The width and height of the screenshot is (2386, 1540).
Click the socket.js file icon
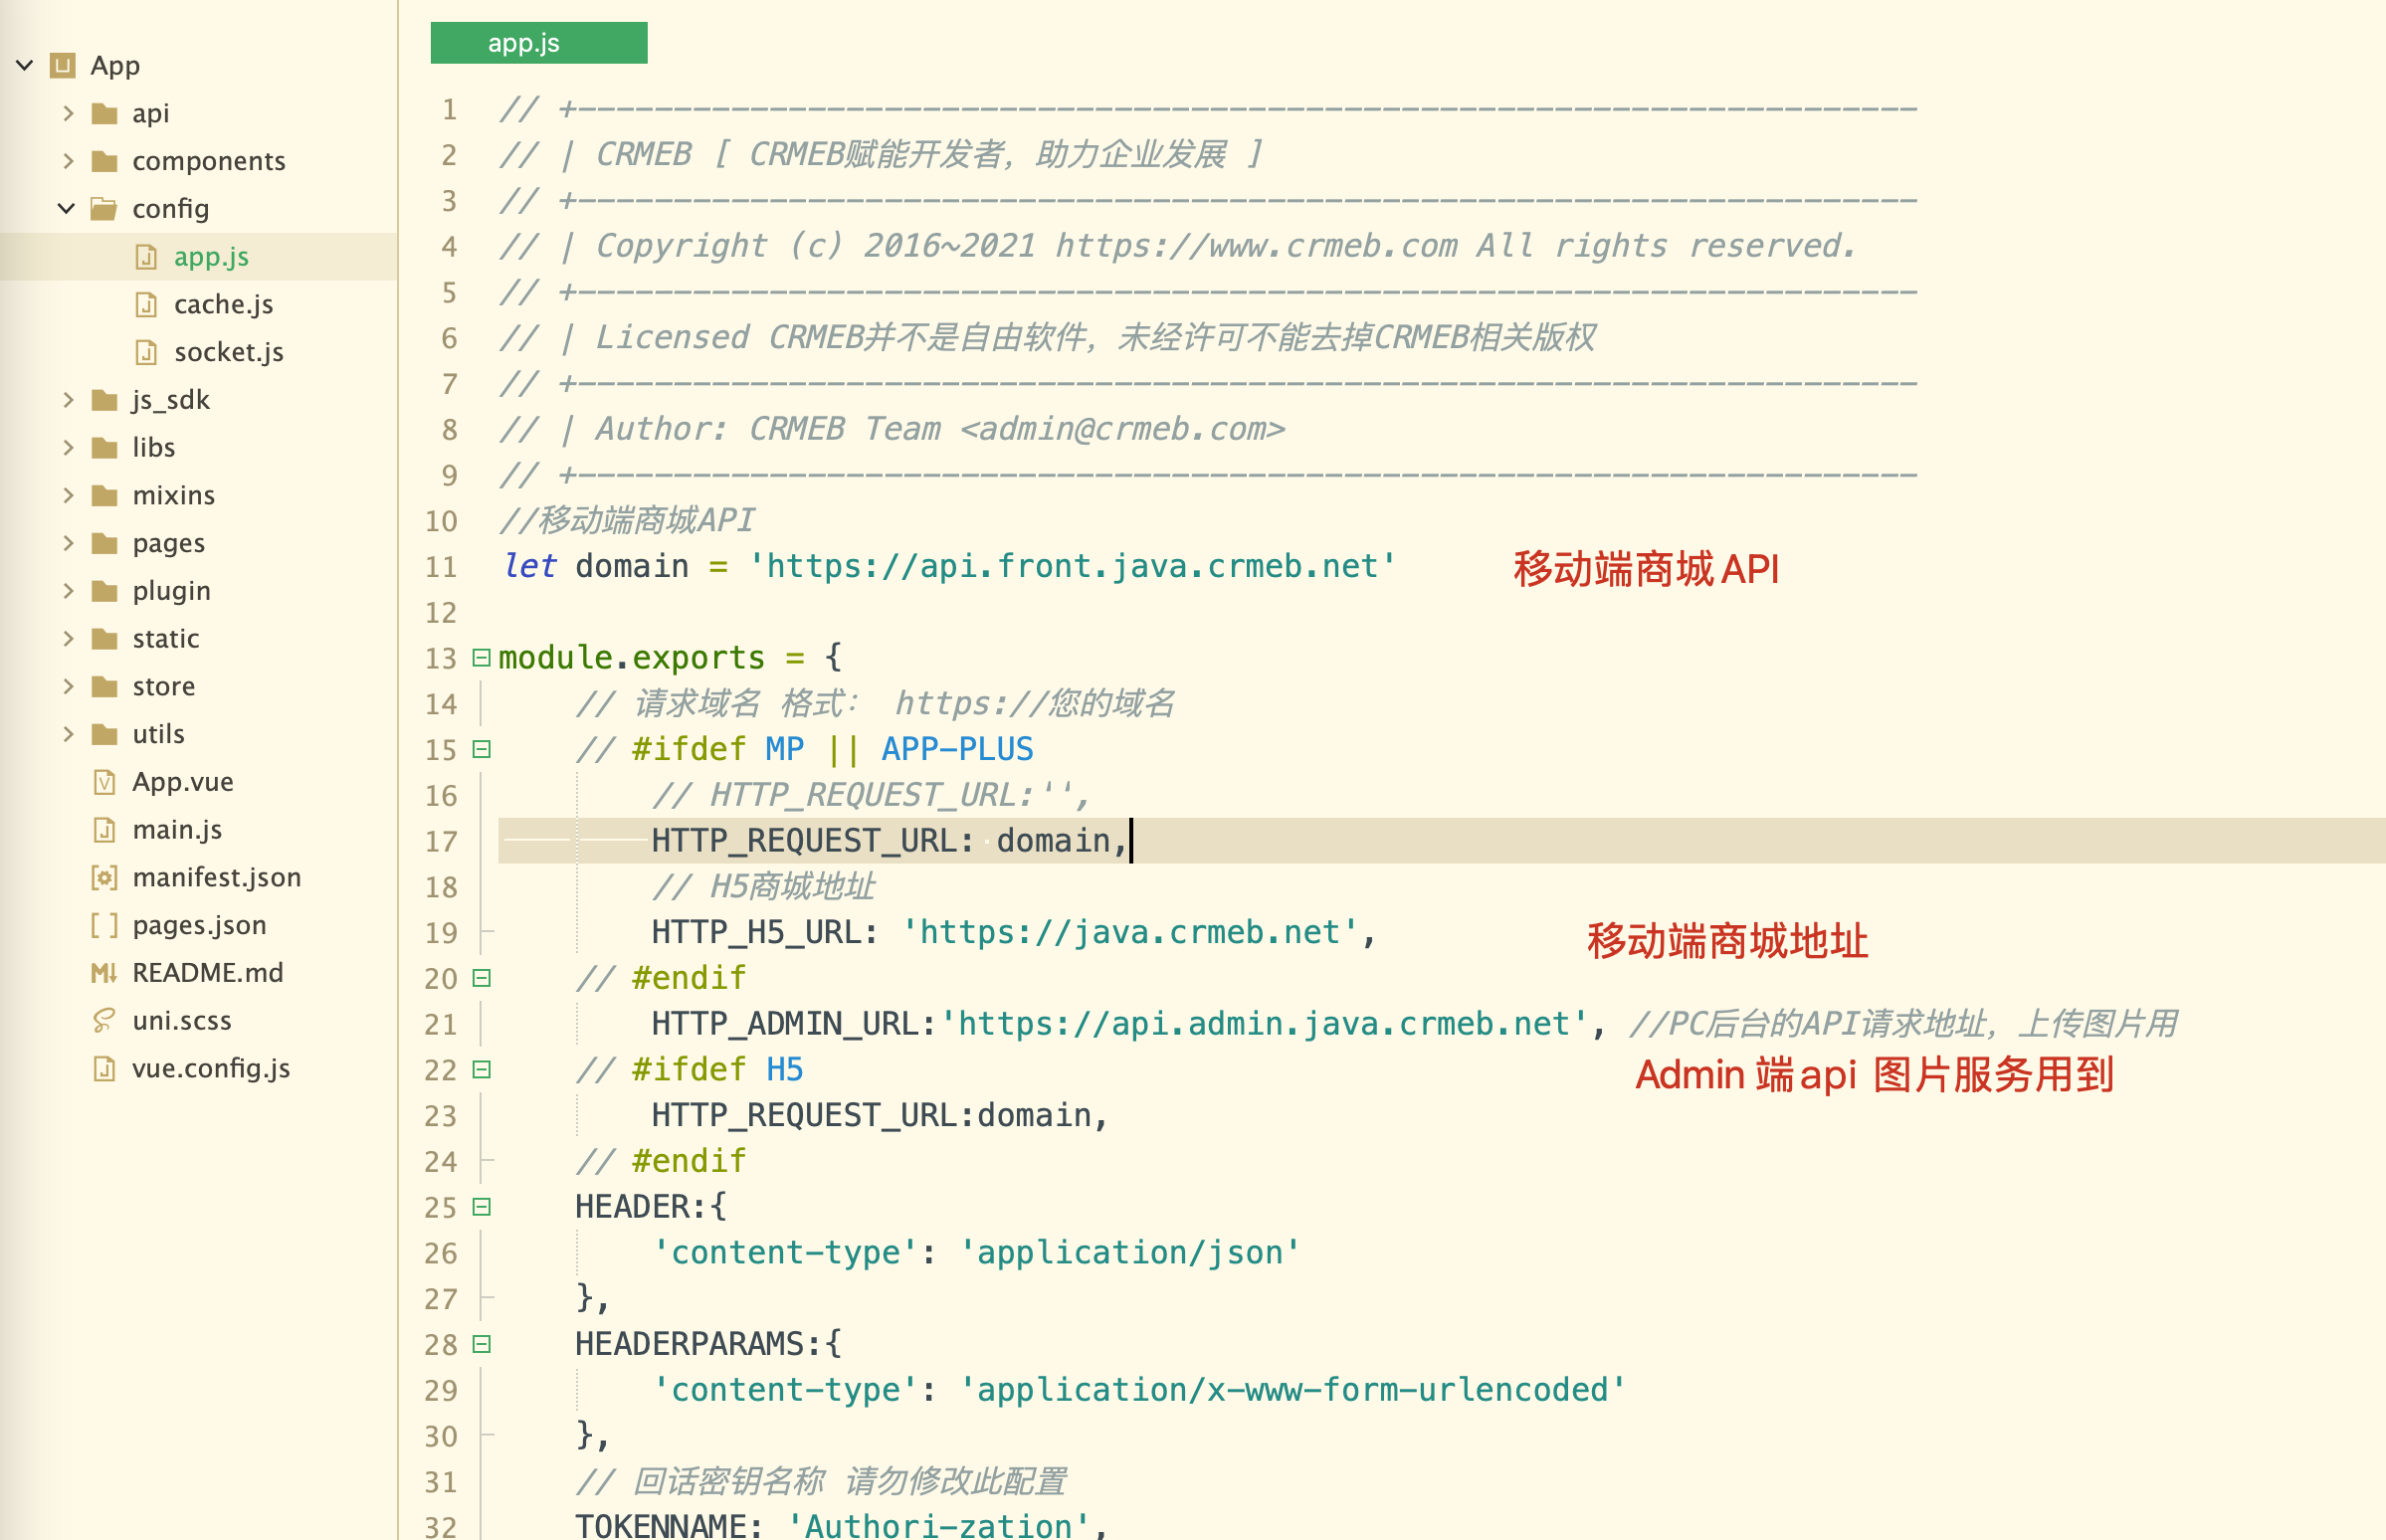point(147,352)
